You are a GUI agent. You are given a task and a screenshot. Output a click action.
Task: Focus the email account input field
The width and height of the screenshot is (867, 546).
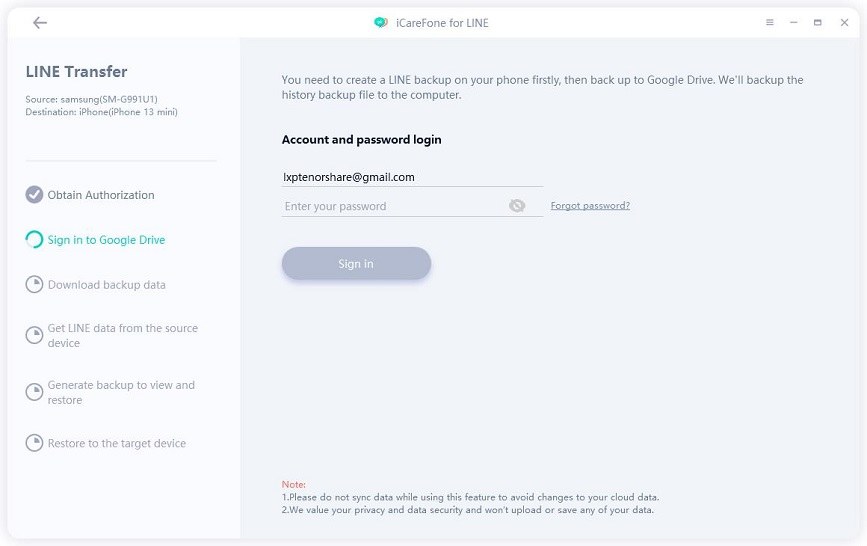pos(411,177)
